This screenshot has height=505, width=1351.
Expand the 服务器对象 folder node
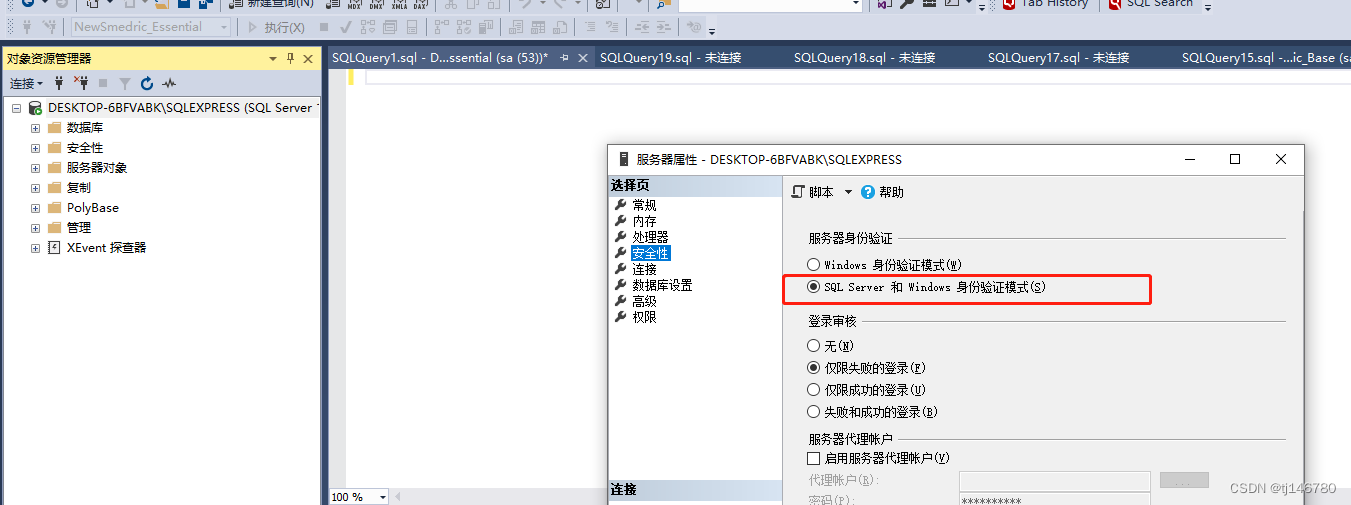pyautogui.click(x=36, y=168)
